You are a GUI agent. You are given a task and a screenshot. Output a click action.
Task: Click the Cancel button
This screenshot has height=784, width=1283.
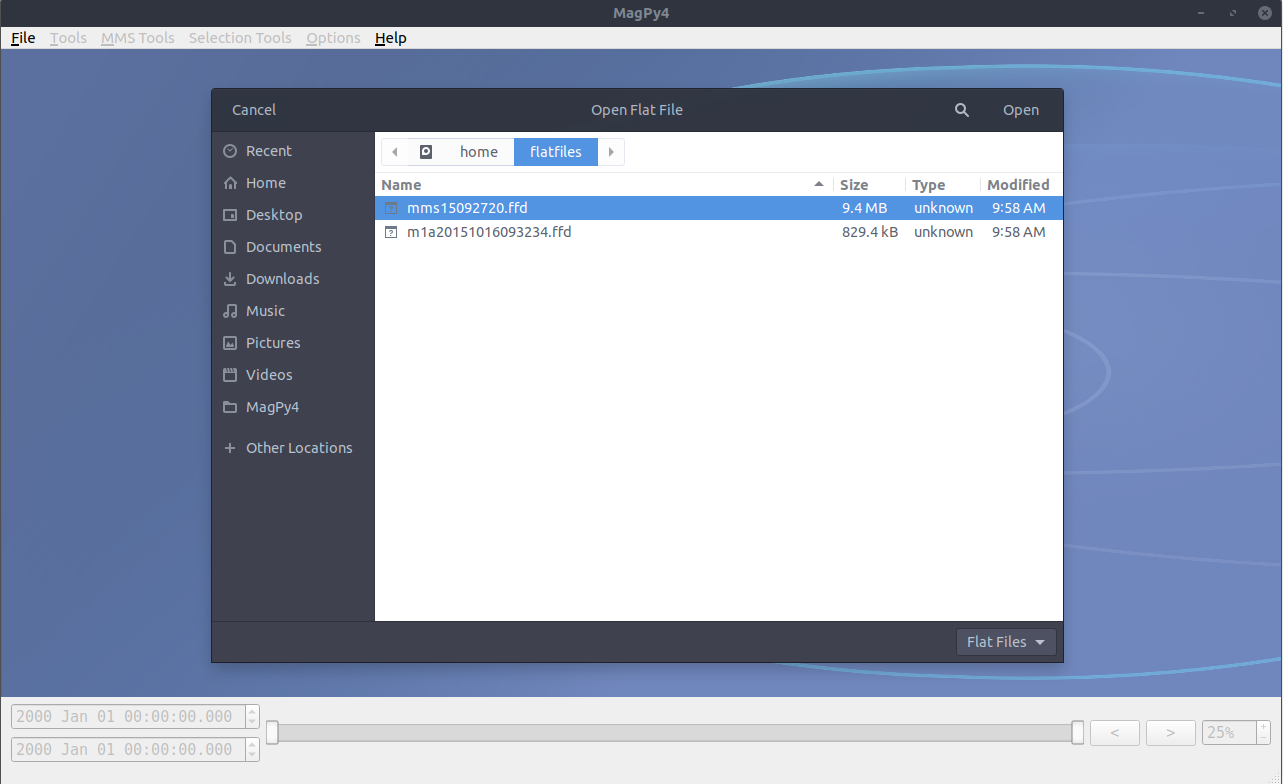point(254,110)
